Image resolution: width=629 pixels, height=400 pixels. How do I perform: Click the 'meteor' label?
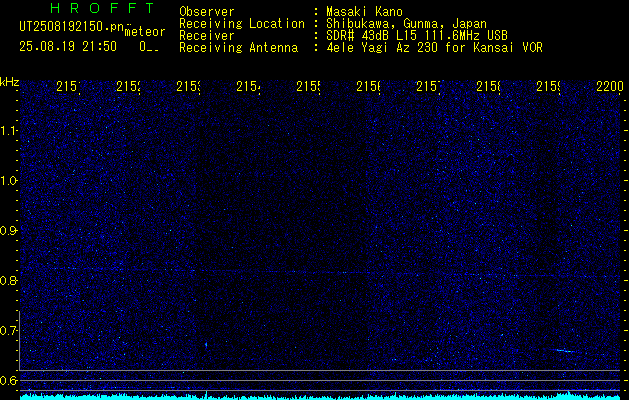coord(145,32)
